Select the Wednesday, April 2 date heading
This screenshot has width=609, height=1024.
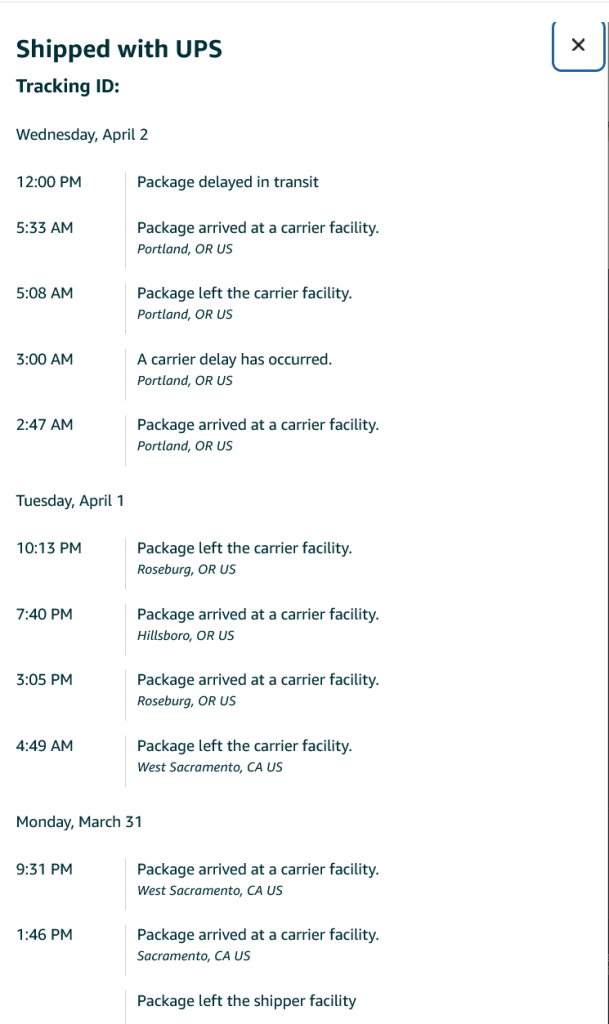(x=82, y=135)
